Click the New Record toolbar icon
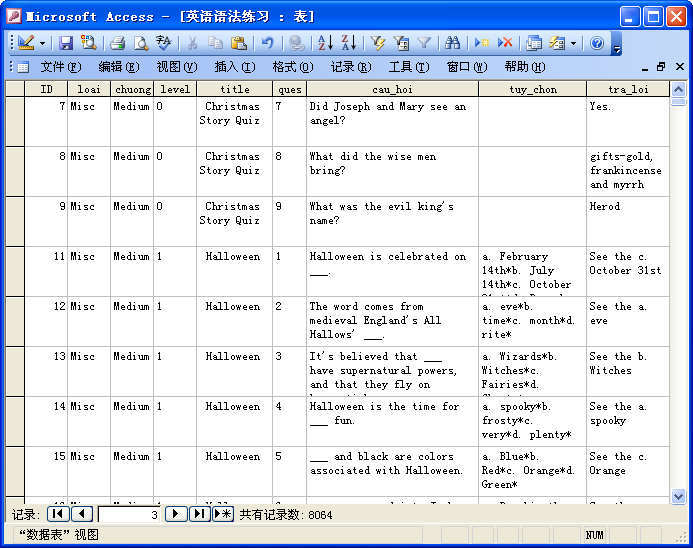This screenshot has width=693, height=548. 481,43
